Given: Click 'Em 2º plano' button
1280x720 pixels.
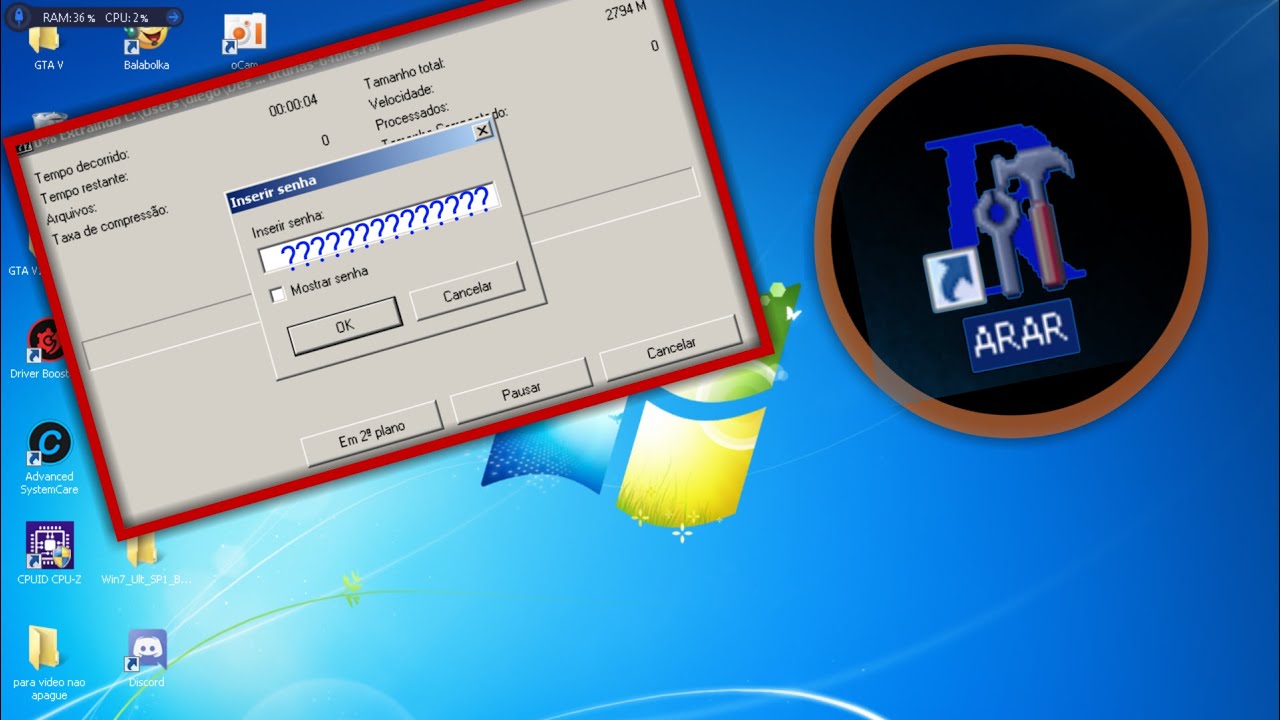Looking at the screenshot, I should point(371,433).
